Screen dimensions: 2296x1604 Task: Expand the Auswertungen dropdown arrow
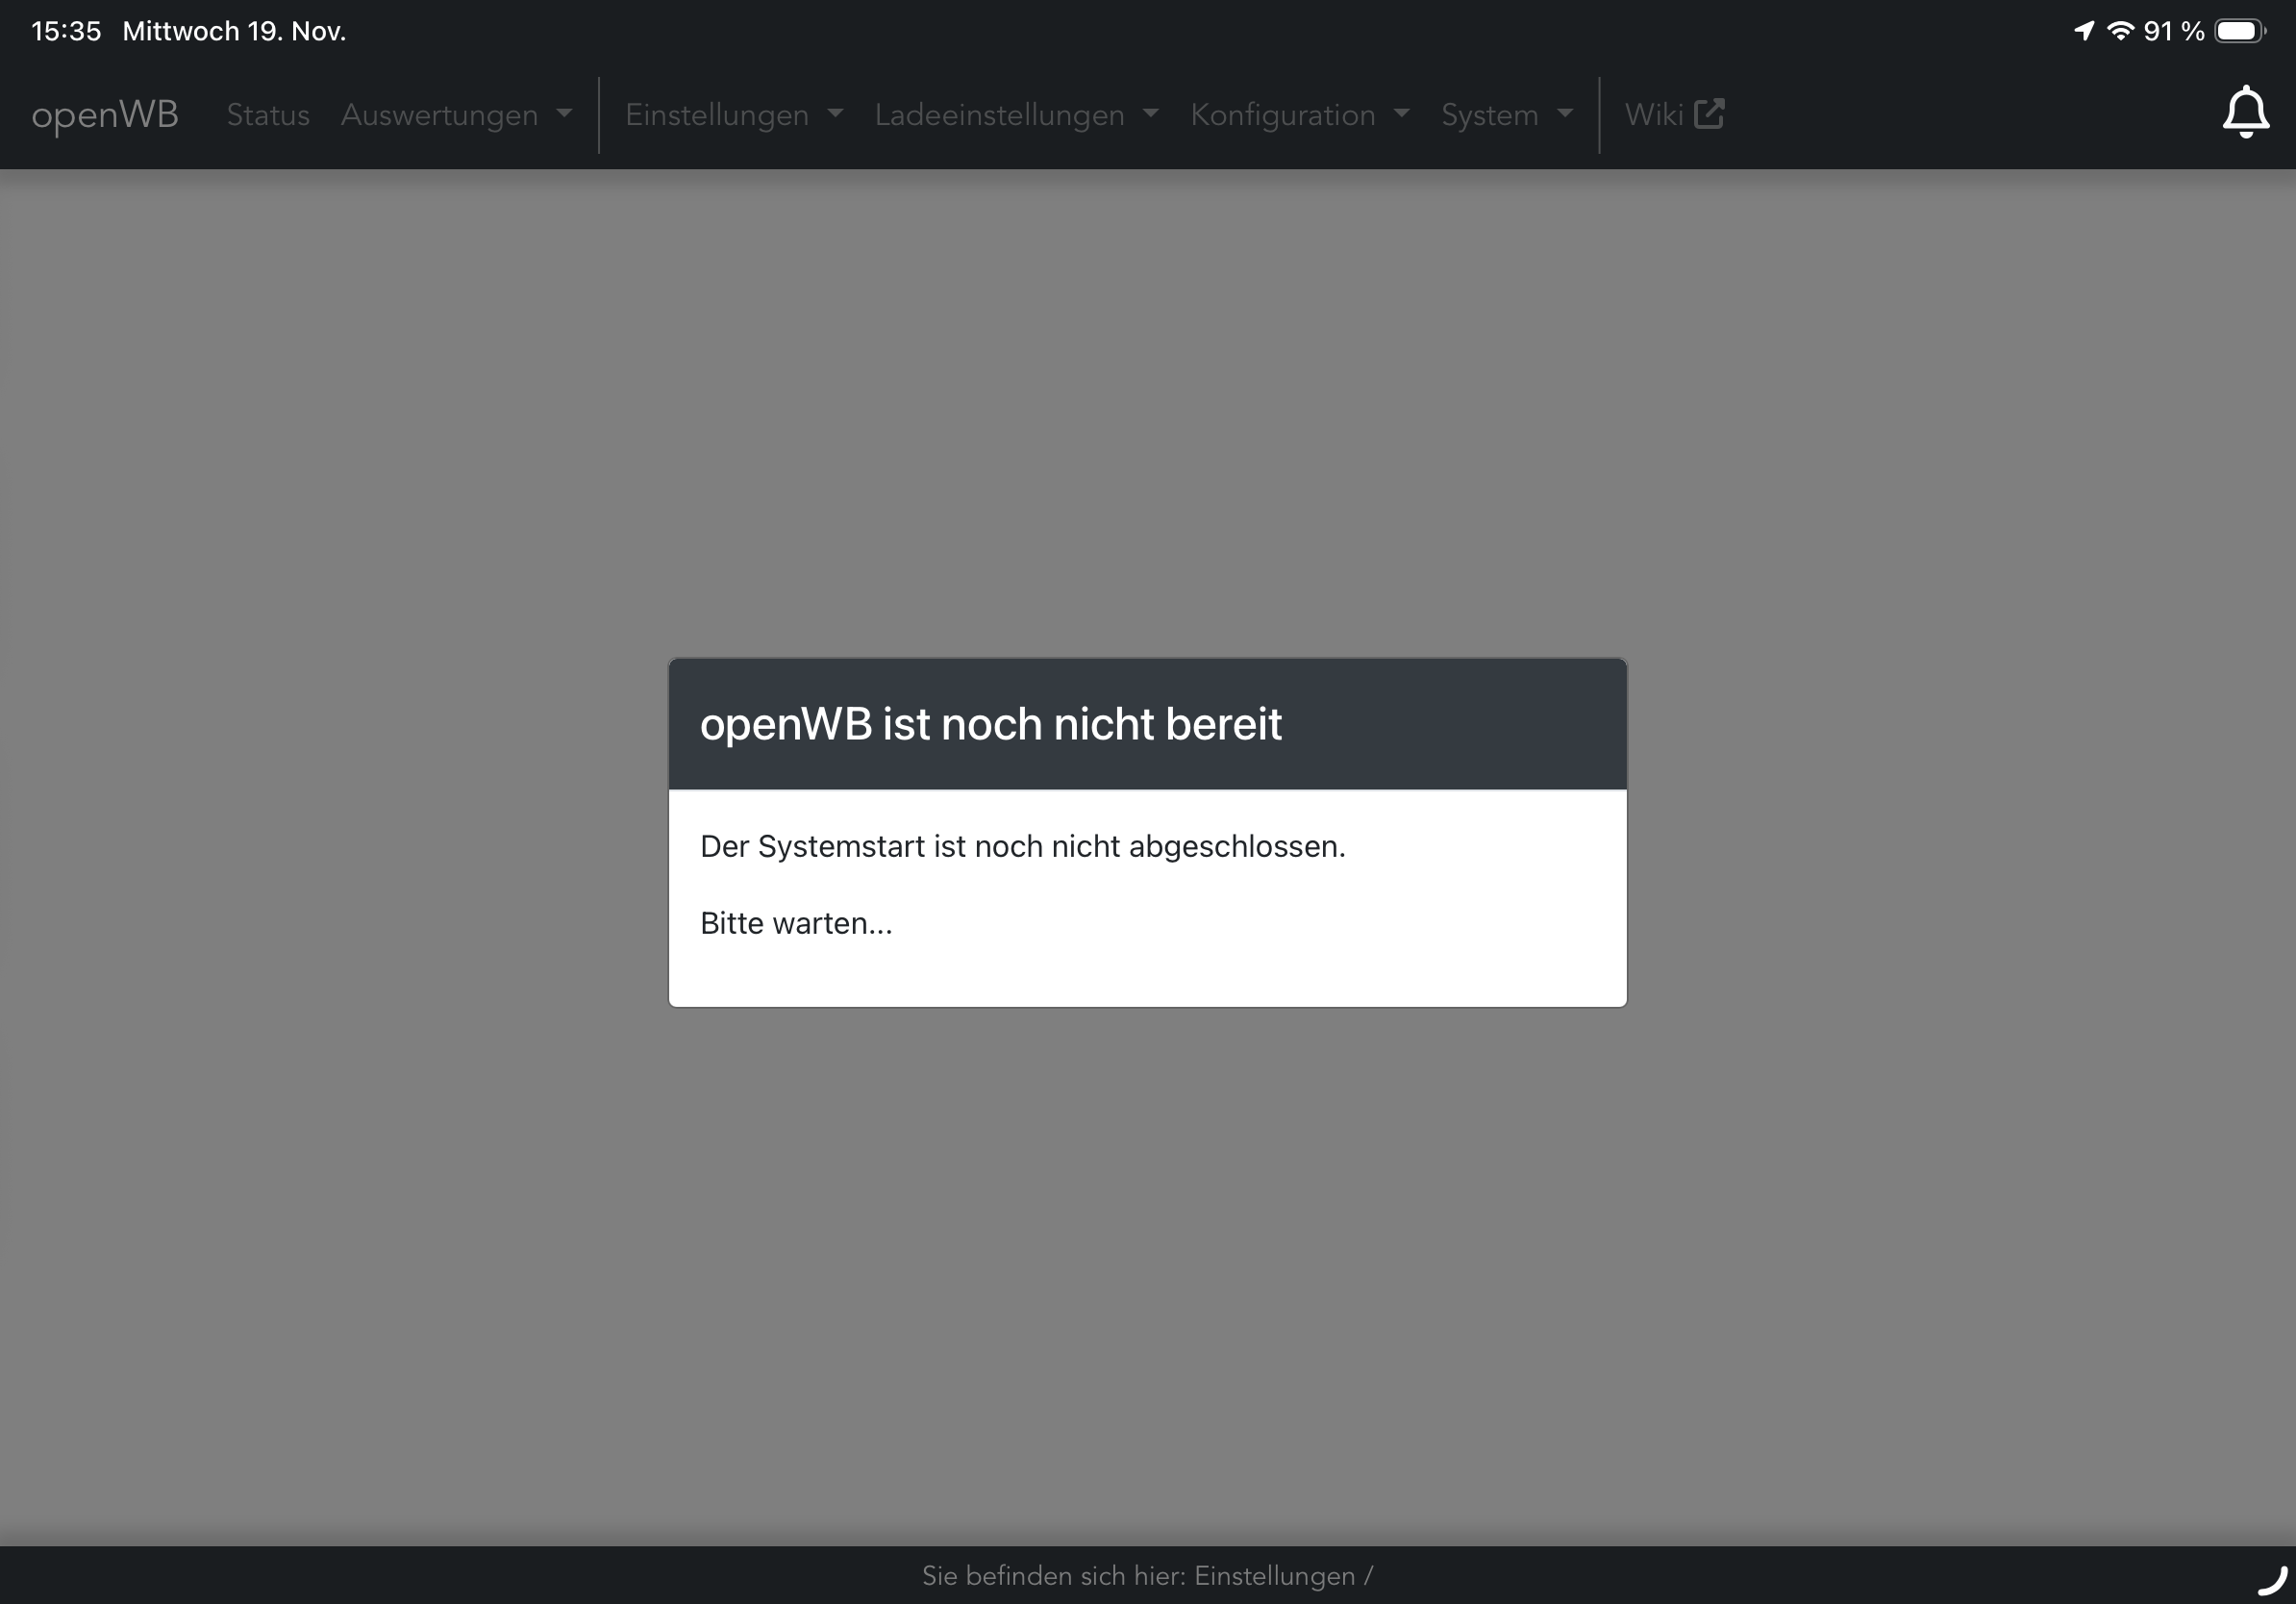click(564, 114)
